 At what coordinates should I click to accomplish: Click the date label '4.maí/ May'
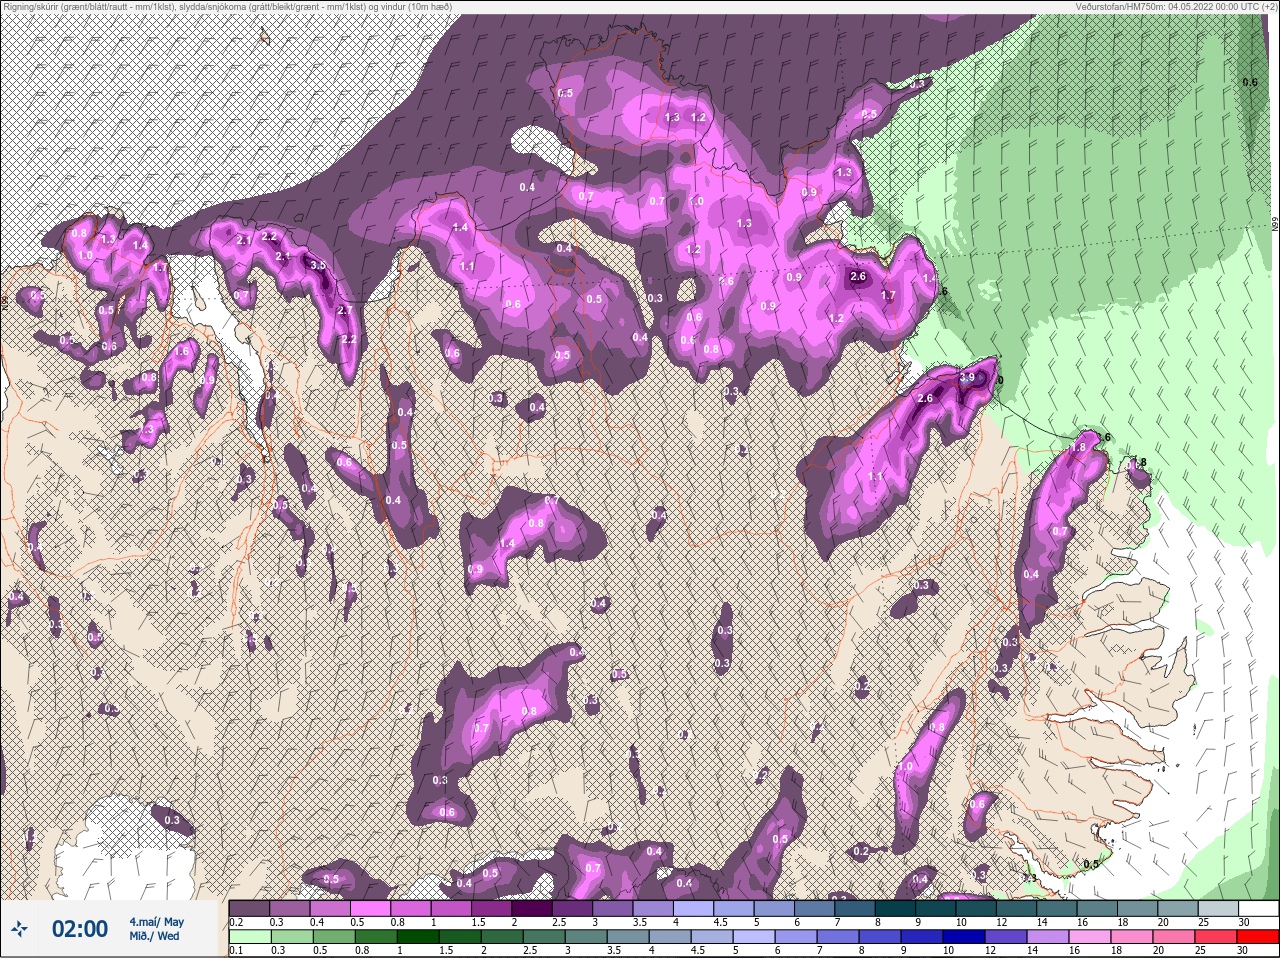pyautogui.click(x=156, y=922)
